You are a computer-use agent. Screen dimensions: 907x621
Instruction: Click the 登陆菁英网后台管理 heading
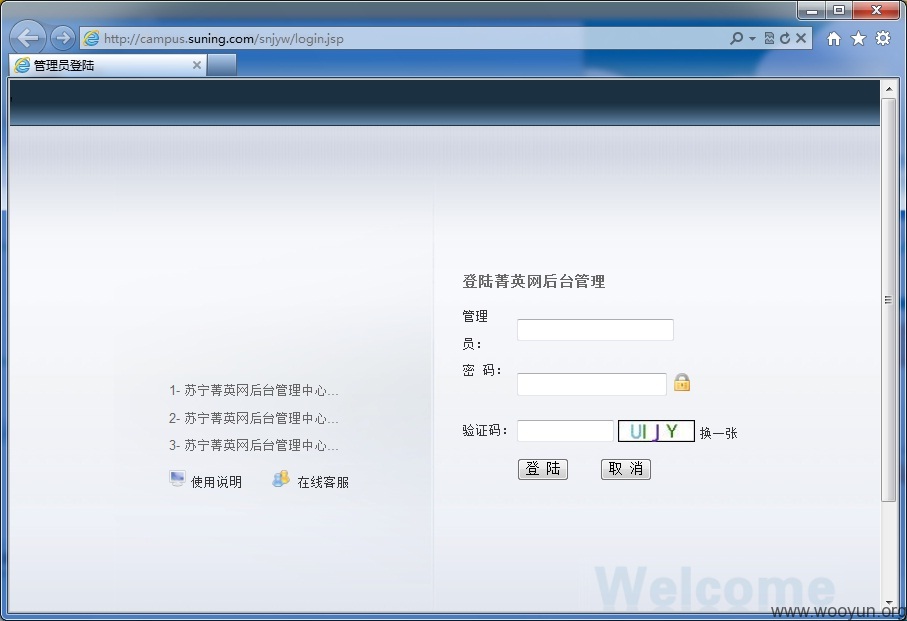pos(534,282)
